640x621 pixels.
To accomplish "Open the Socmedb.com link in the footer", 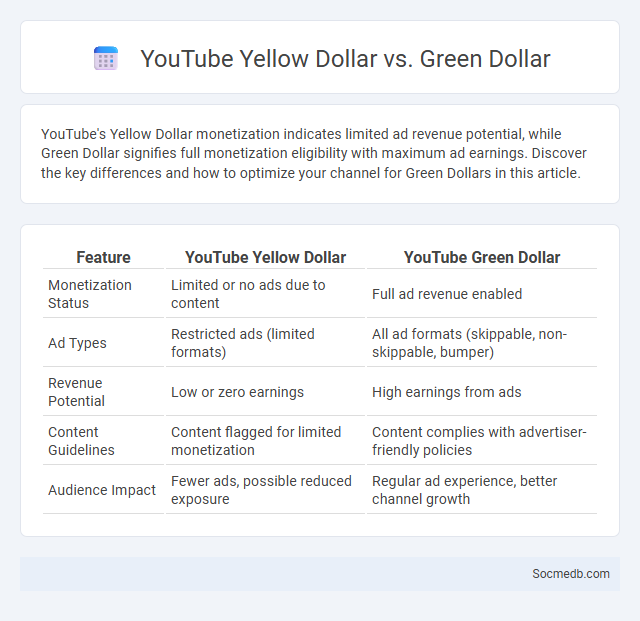I will (571, 574).
